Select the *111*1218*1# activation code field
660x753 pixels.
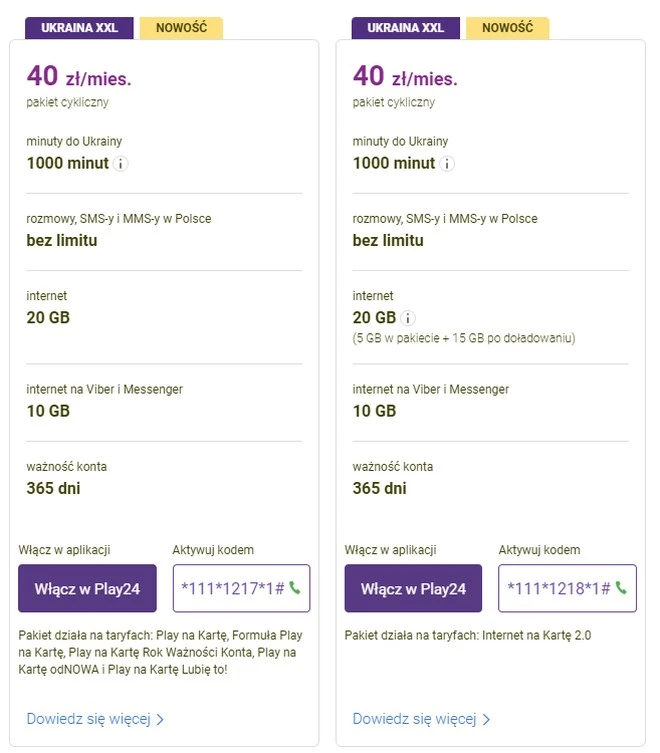pos(558,588)
